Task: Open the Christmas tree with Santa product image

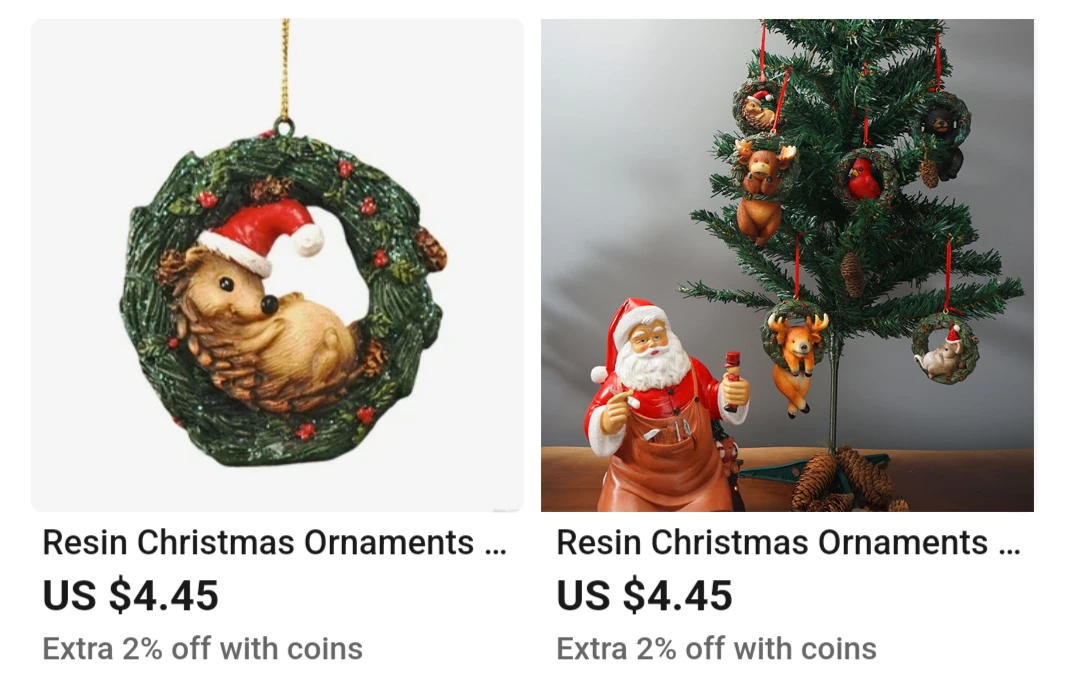Action: 787,265
